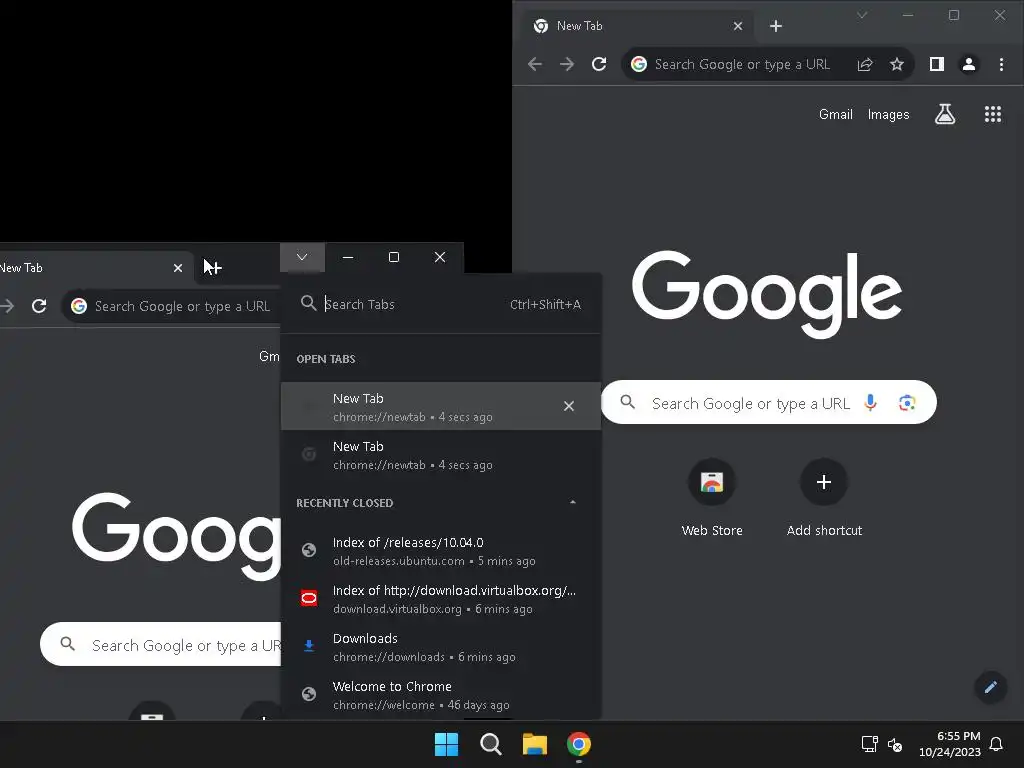The height and width of the screenshot is (768, 1024).
Task: Reopen Index of /releases/10.04.0 tab
Action: click(440, 551)
